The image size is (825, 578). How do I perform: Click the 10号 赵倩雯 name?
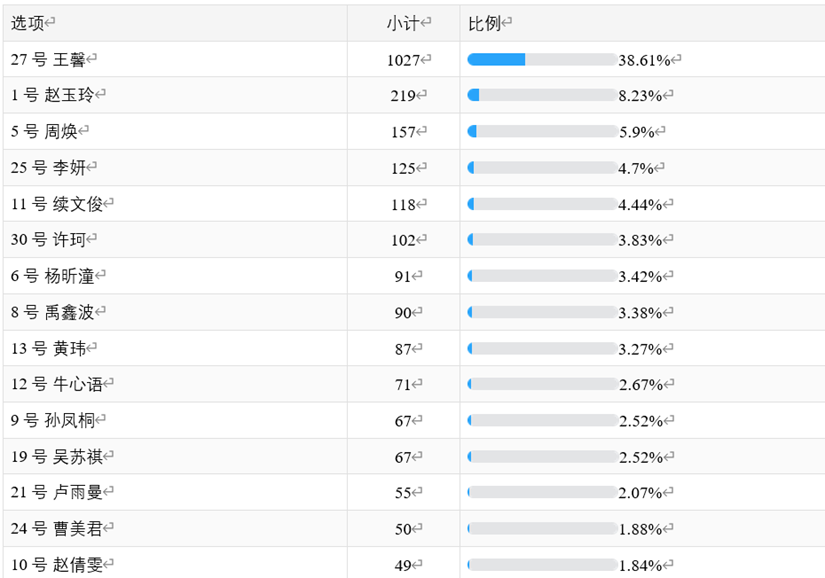click(x=60, y=565)
